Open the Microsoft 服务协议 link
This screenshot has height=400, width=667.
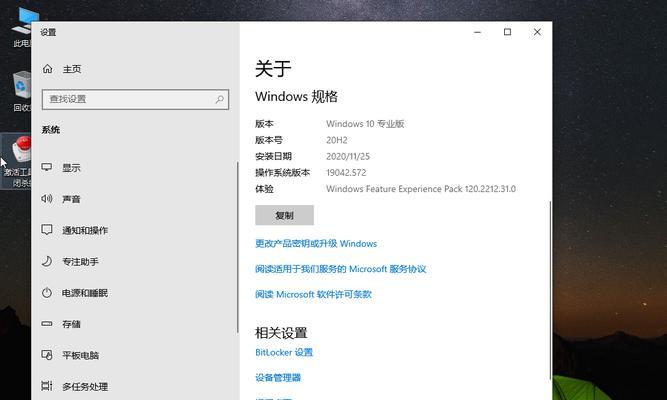coord(340,269)
